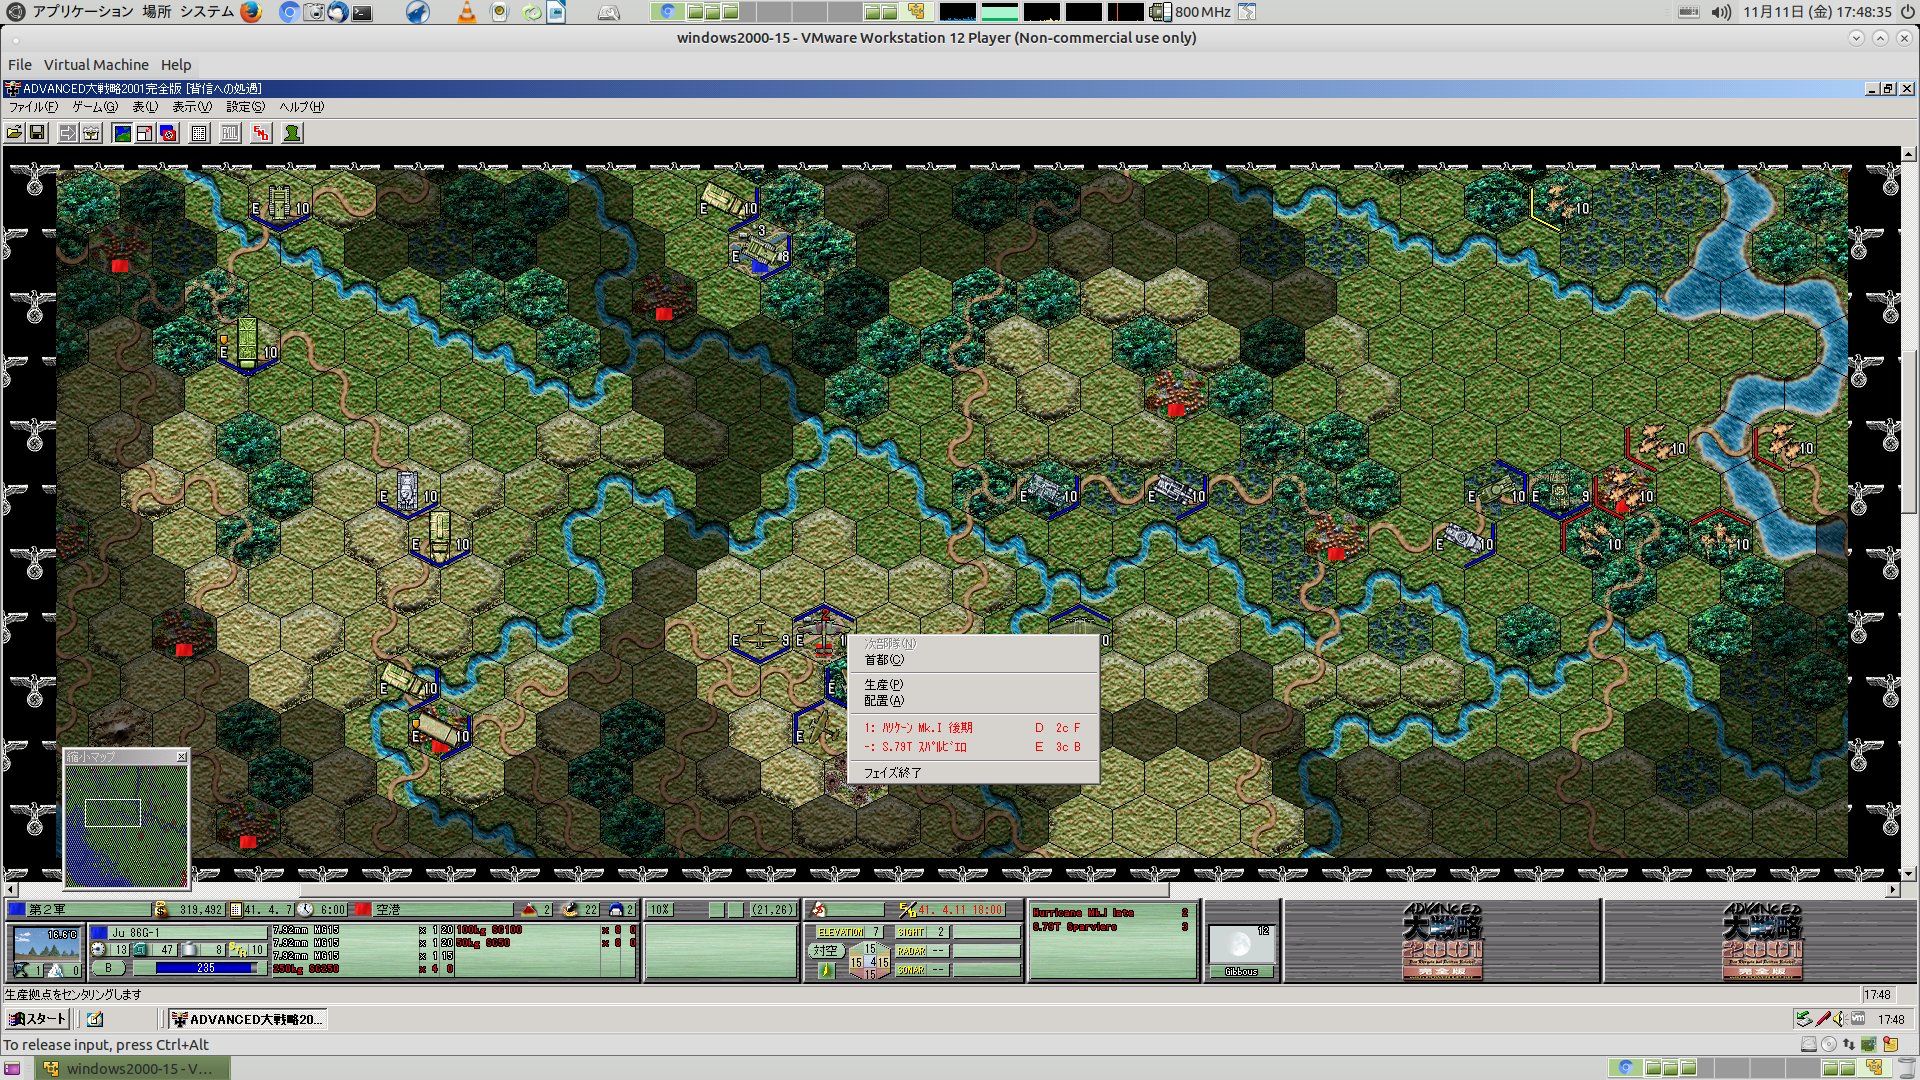This screenshot has height=1080, width=1920.
Task: Choose フェイズ終了 to end the phase
Action: tap(973, 773)
